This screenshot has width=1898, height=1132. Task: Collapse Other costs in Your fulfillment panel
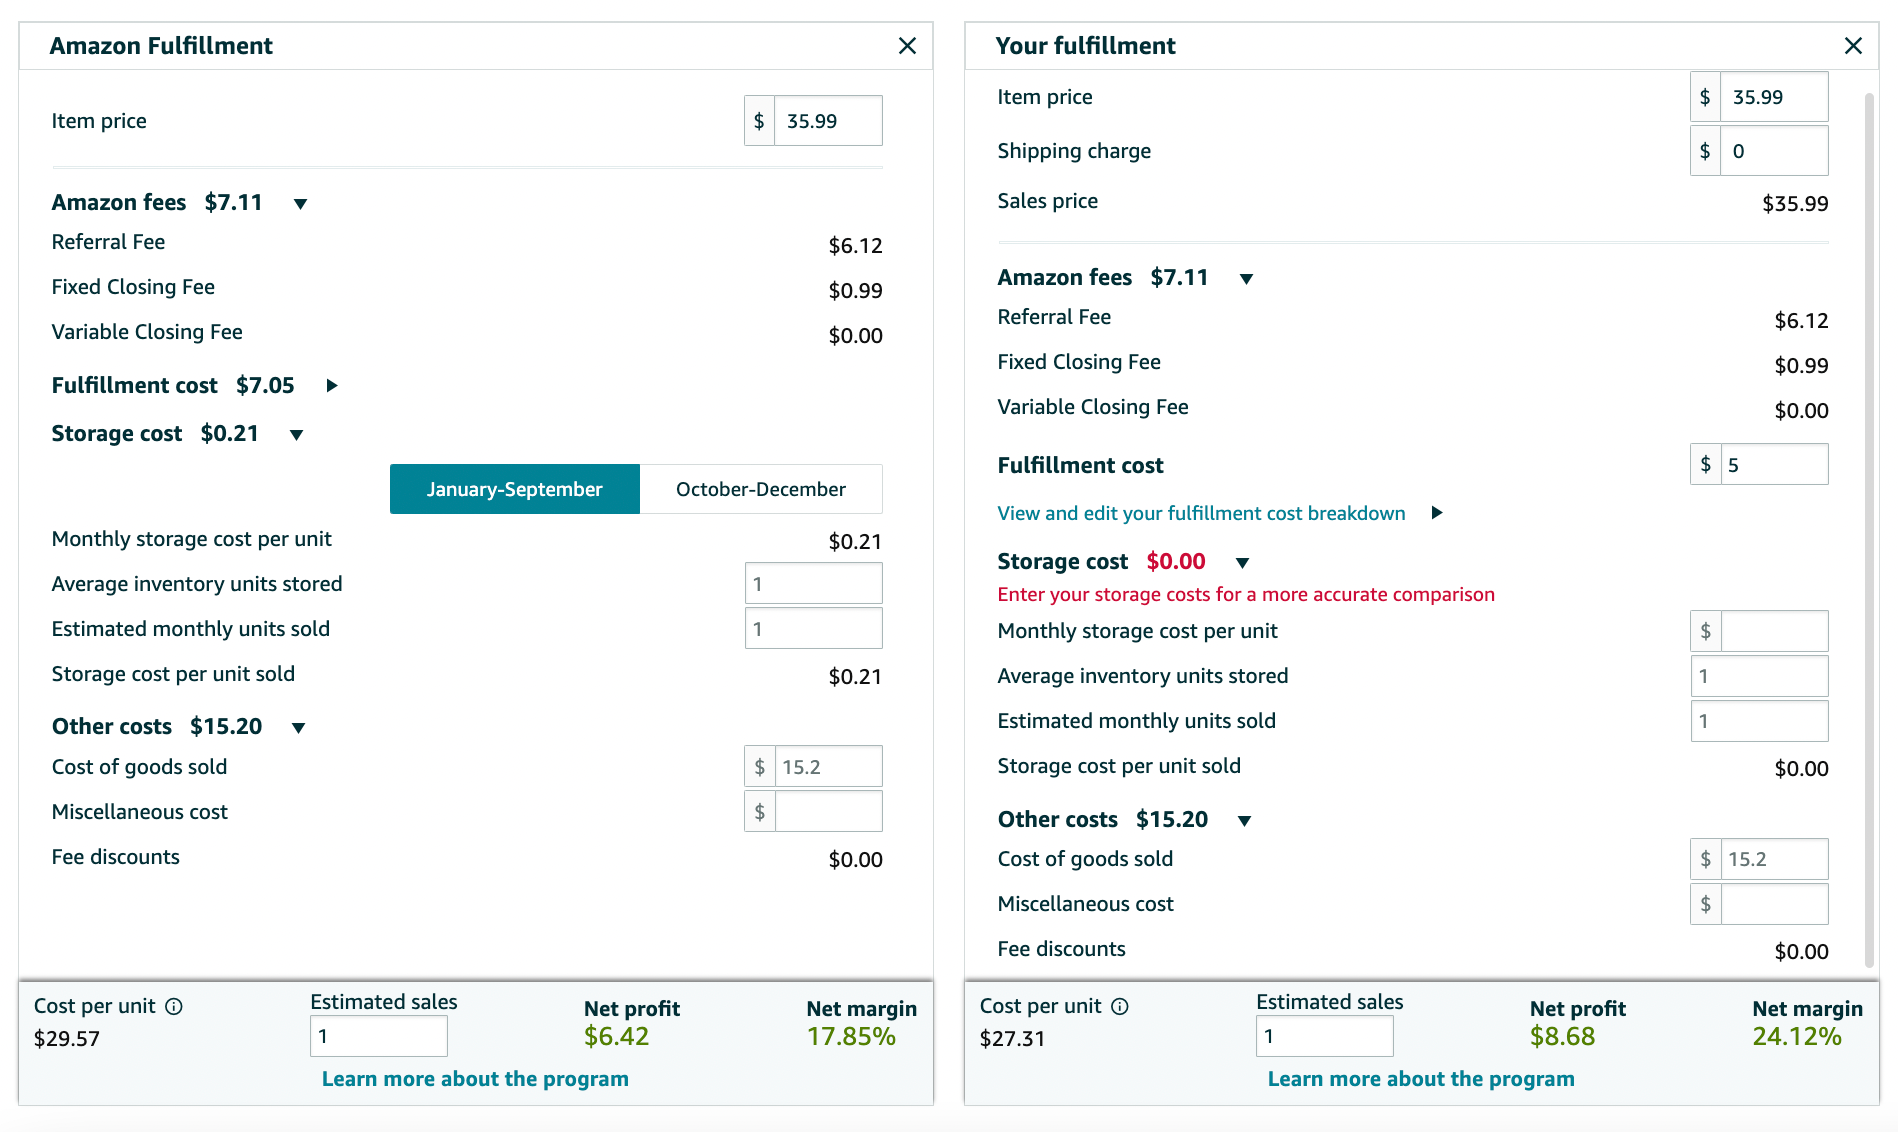(1244, 821)
